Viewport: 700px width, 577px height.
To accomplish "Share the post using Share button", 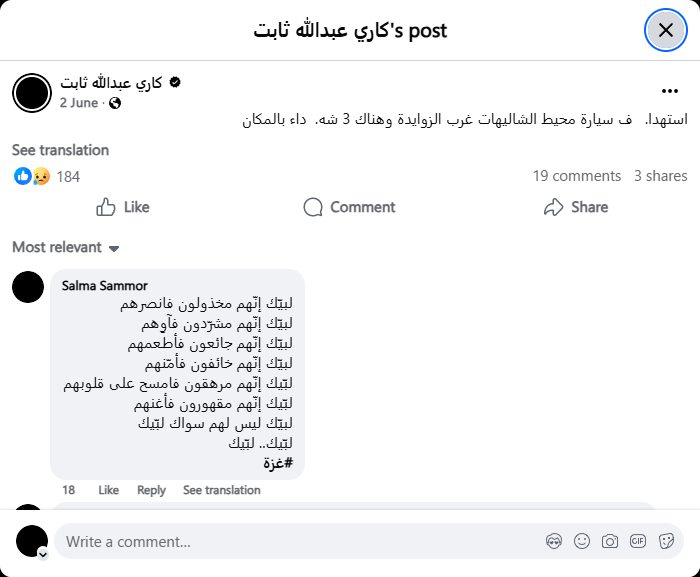I will click(x=576, y=207).
